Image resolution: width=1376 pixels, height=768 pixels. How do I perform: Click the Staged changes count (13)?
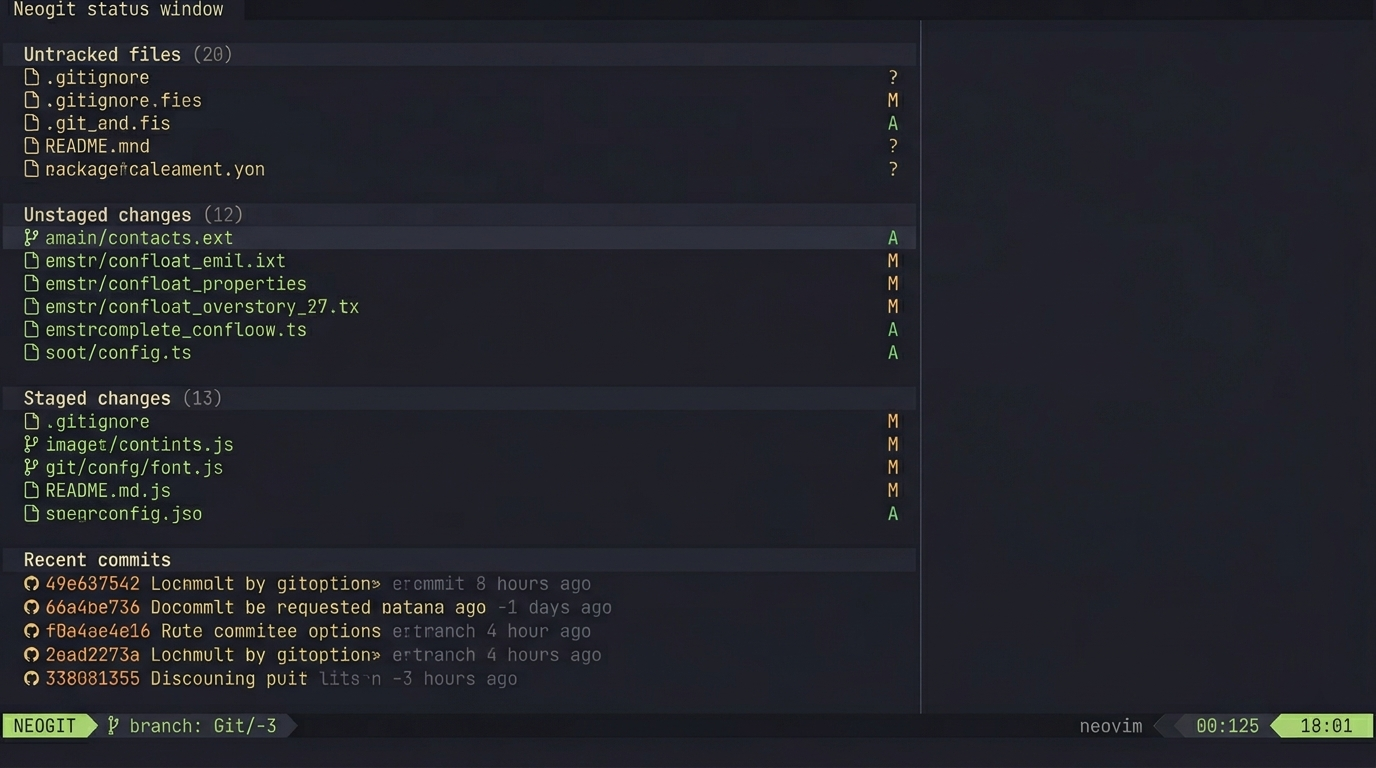click(x=202, y=398)
